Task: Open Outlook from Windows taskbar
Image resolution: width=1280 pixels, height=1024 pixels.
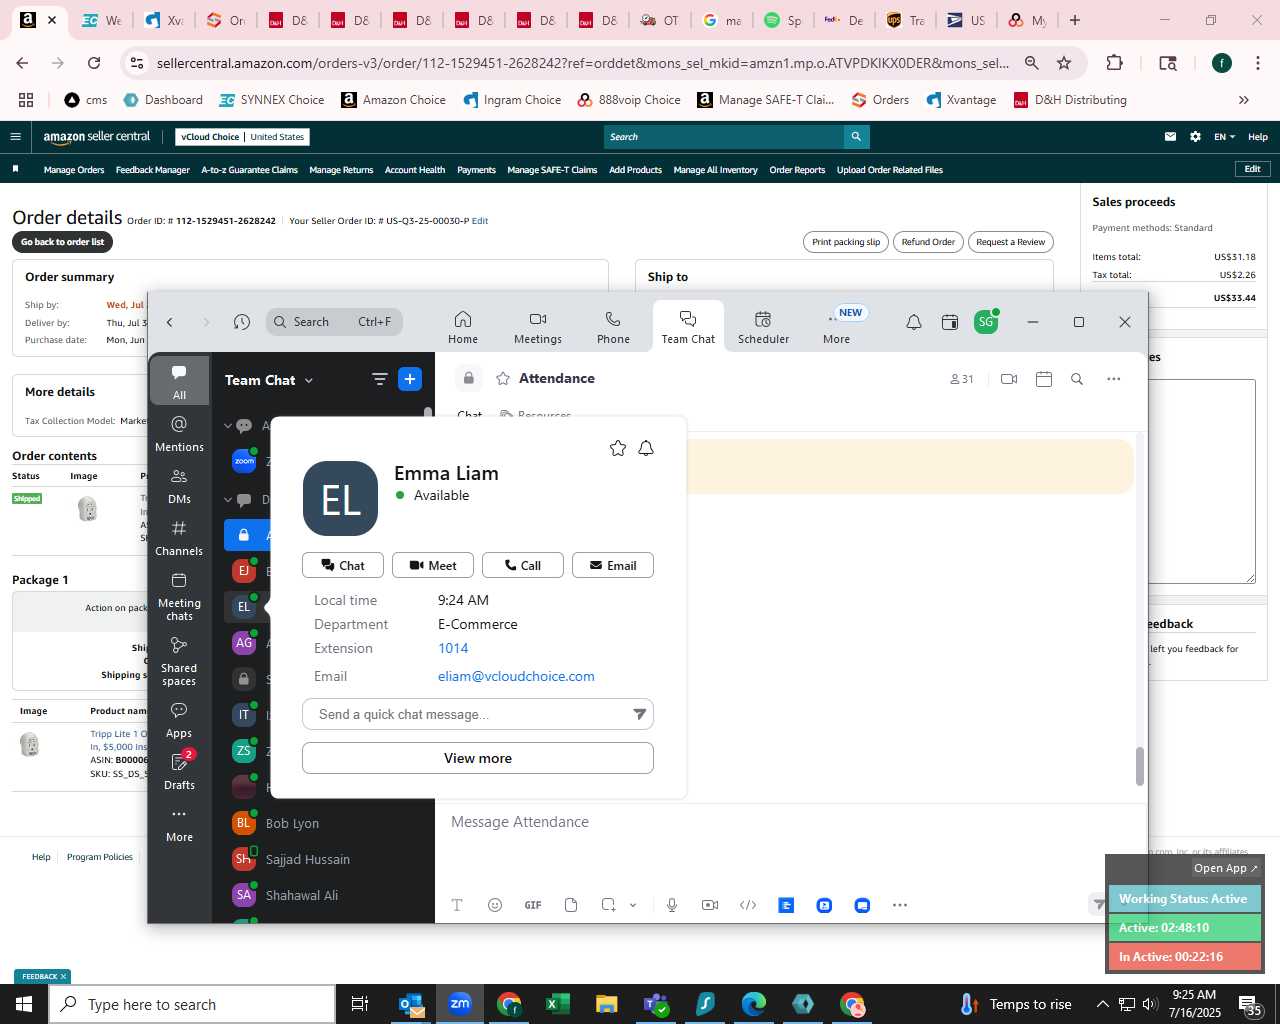Action: 411,1004
